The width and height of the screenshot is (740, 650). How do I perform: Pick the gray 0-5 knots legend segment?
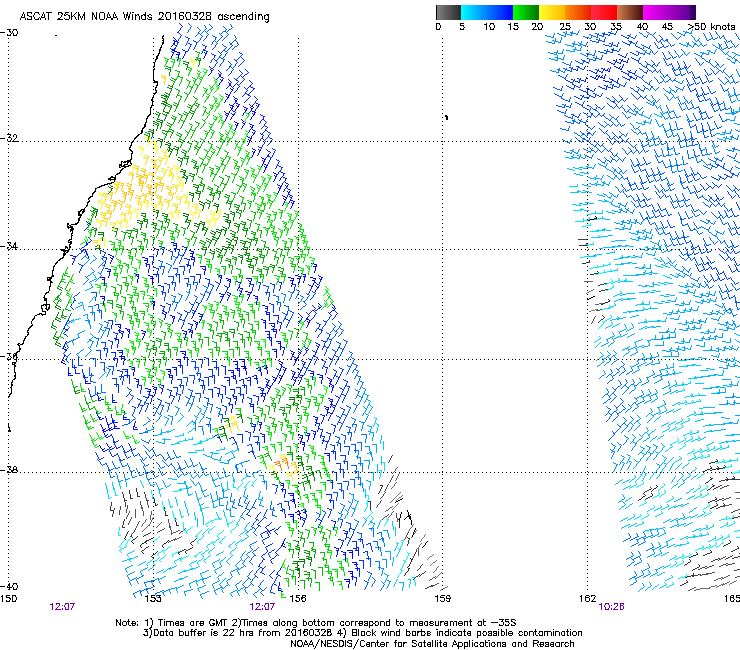click(448, 12)
